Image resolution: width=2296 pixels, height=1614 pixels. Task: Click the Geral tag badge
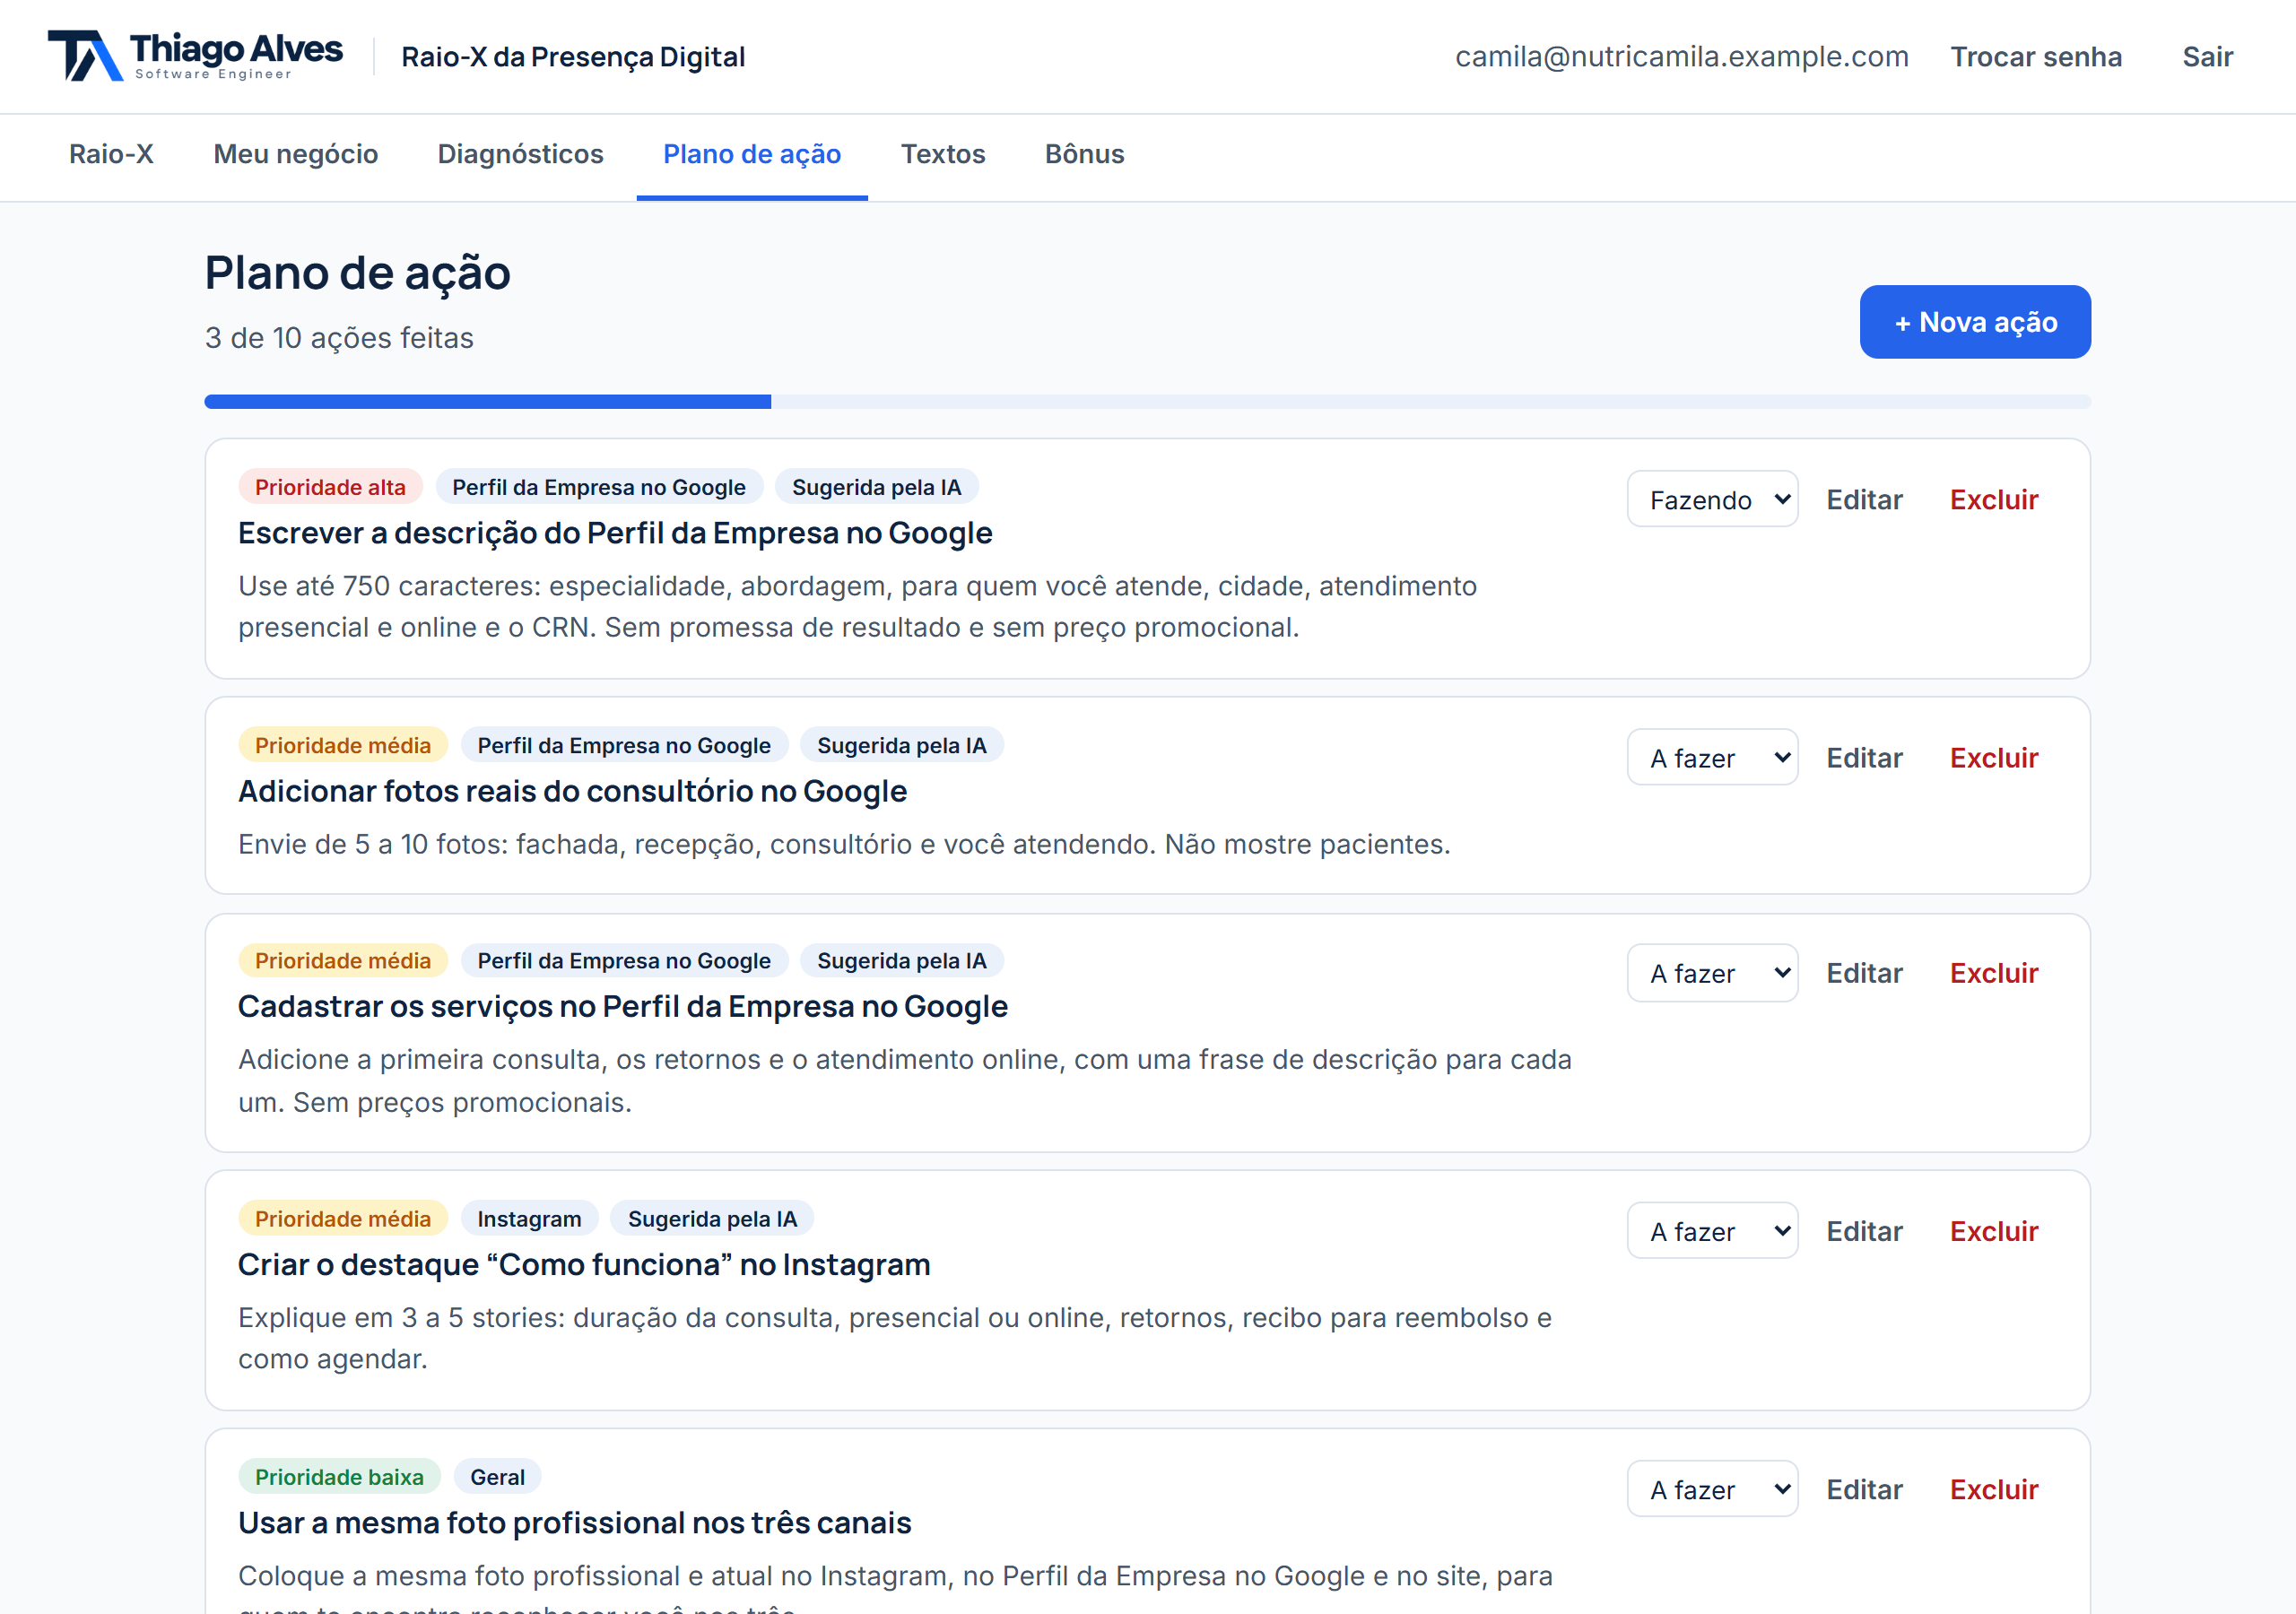coord(497,1477)
